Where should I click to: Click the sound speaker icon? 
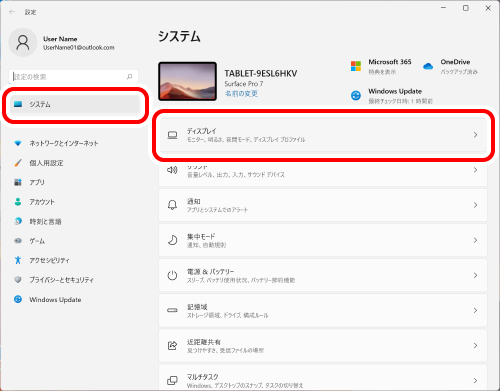point(172,170)
